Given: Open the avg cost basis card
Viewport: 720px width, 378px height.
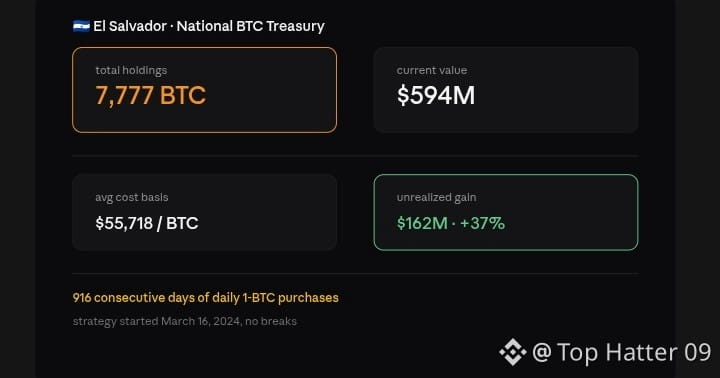Looking at the screenshot, I should [x=204, y=212].
